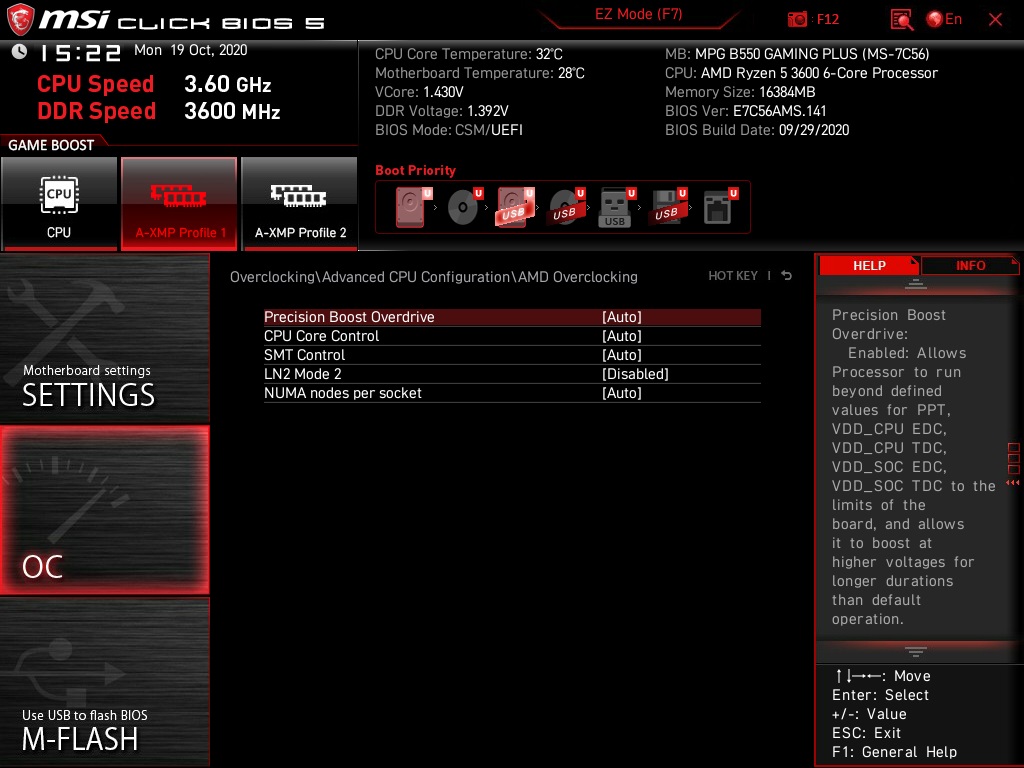Click the CD/DVD drive boot icon
The image size is (1024, 768).
(x=462, y=205)
